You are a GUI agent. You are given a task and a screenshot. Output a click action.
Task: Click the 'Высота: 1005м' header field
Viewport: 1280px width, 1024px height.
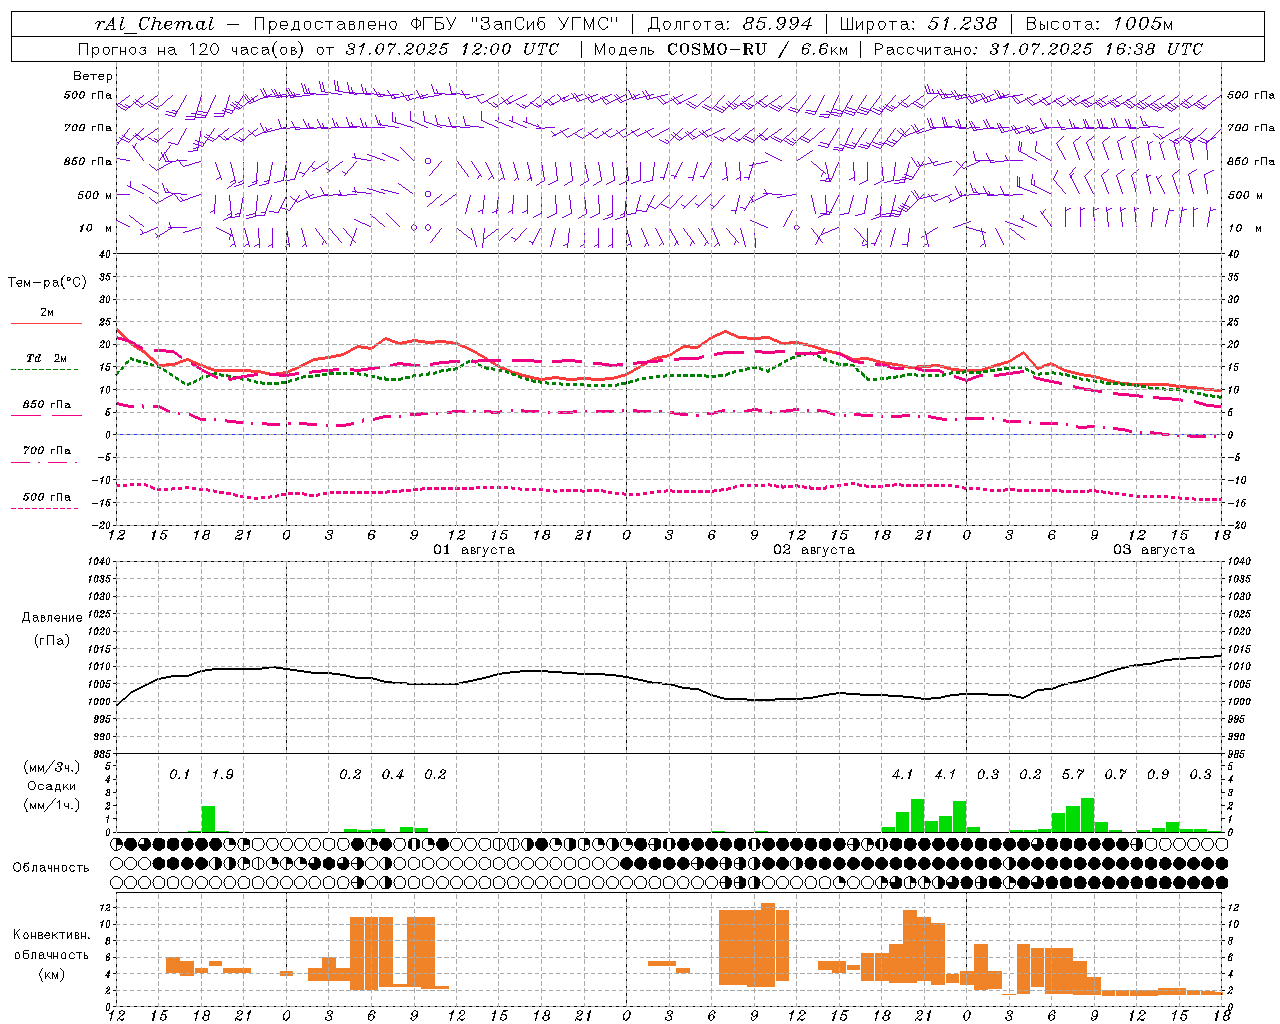click(x=1100, y=24)
